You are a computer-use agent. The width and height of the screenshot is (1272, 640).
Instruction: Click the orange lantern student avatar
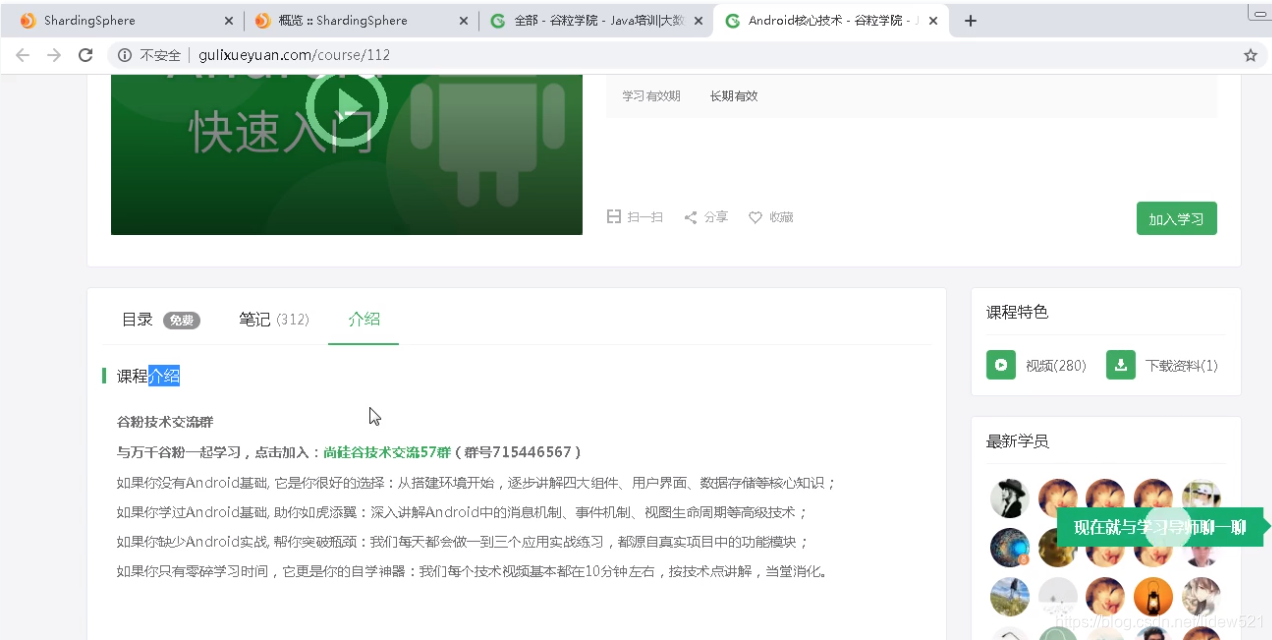click(1153, 597)
